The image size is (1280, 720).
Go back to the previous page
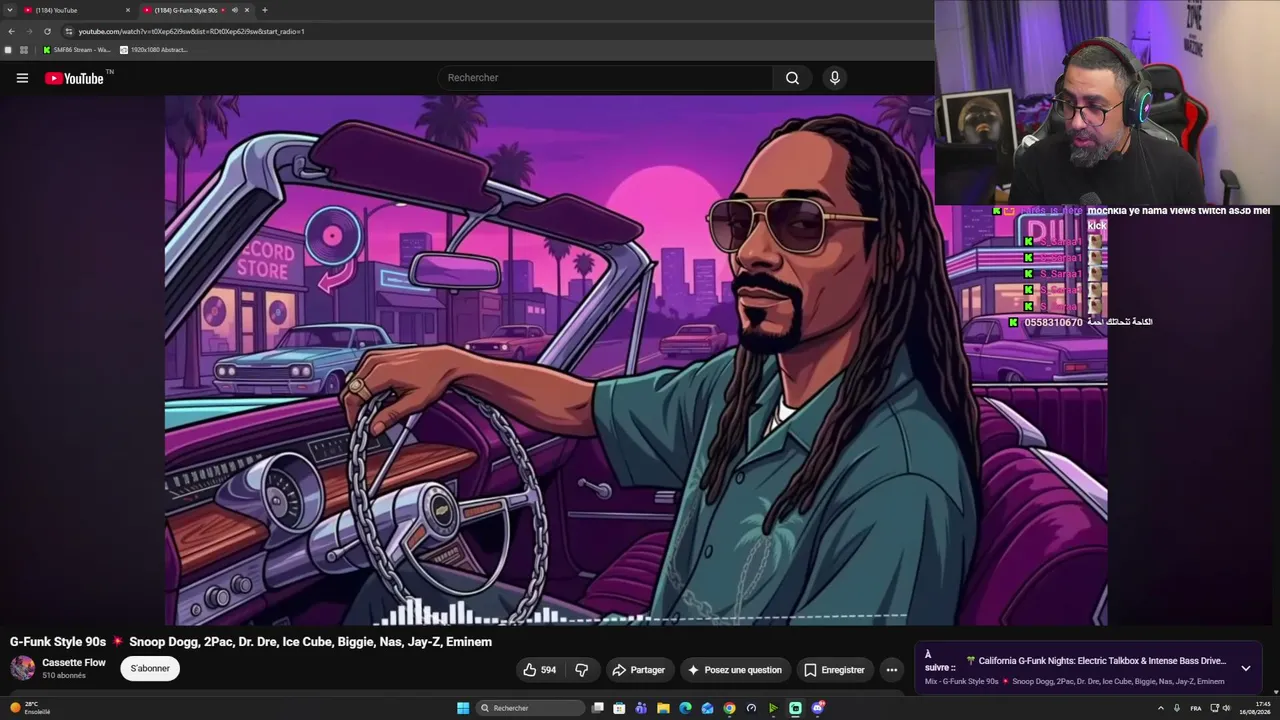tap(11, 31)
